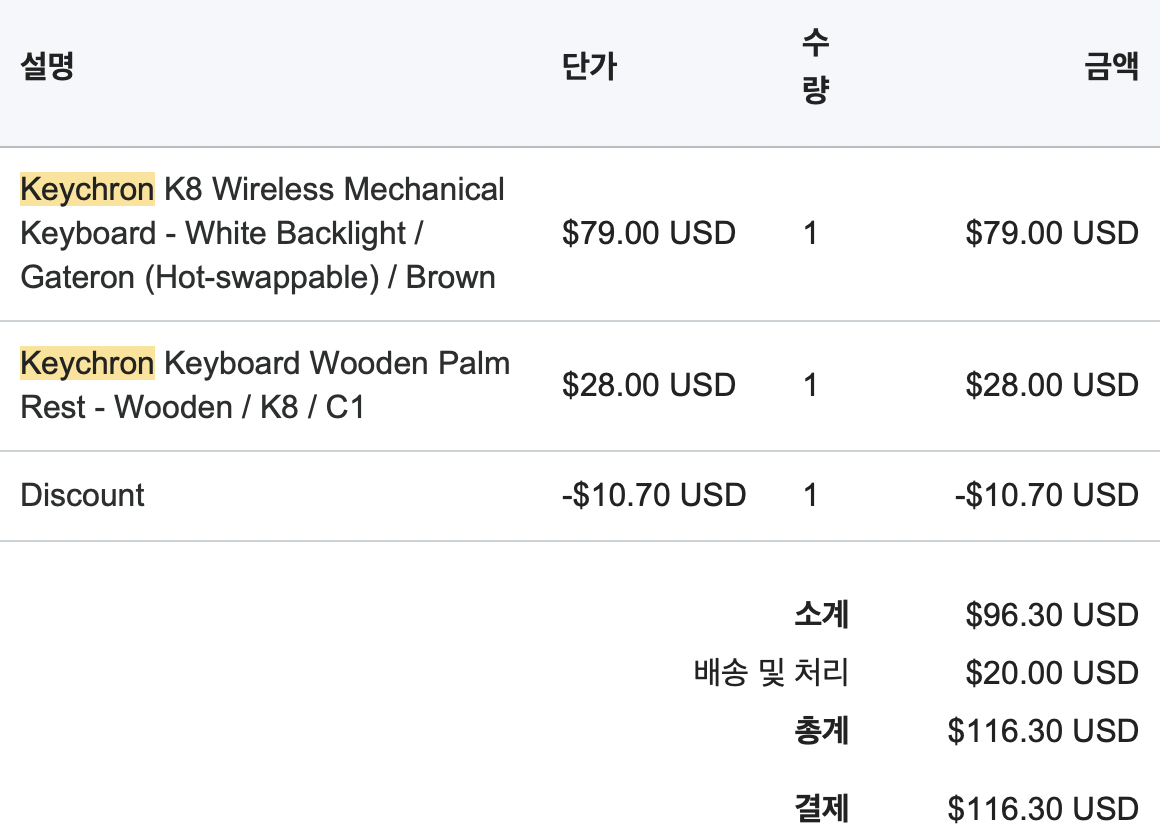1164x840 pixels.
Task: Click the Palm Rest's $28.00 USD amount
Action: (1051, 385)
